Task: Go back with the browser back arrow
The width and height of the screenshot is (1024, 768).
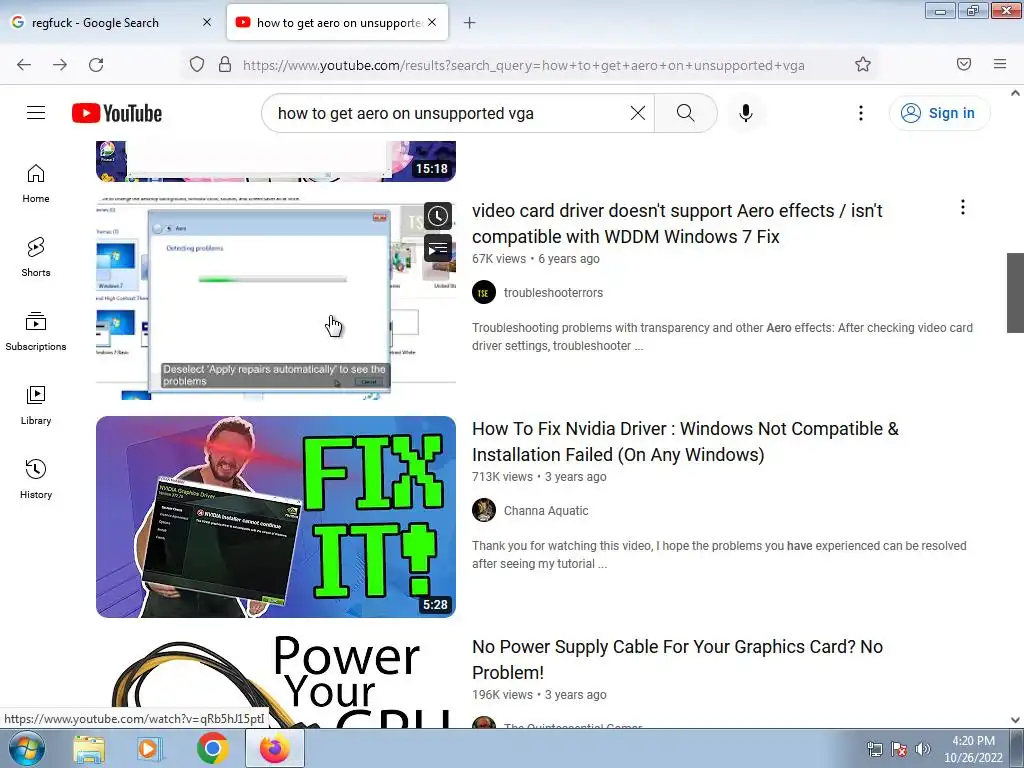Action: 24,64
